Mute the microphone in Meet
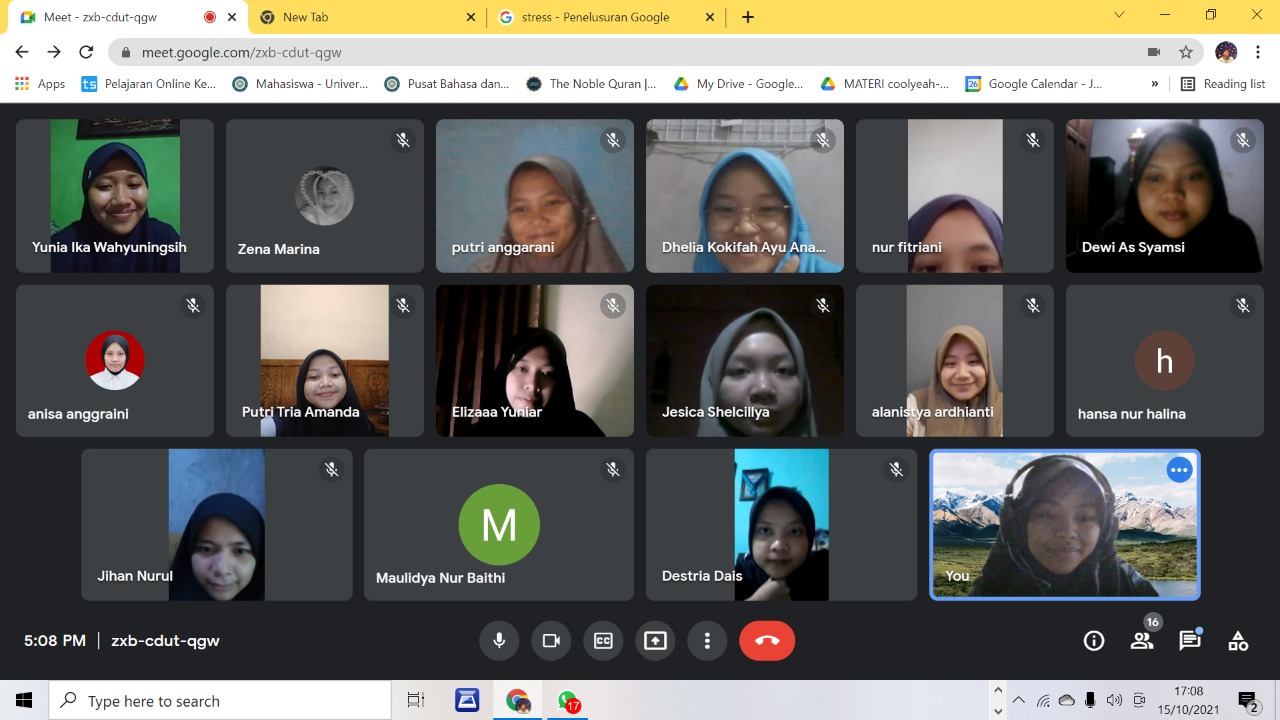This screenshot has width=1280, height=720. (499, 641)
